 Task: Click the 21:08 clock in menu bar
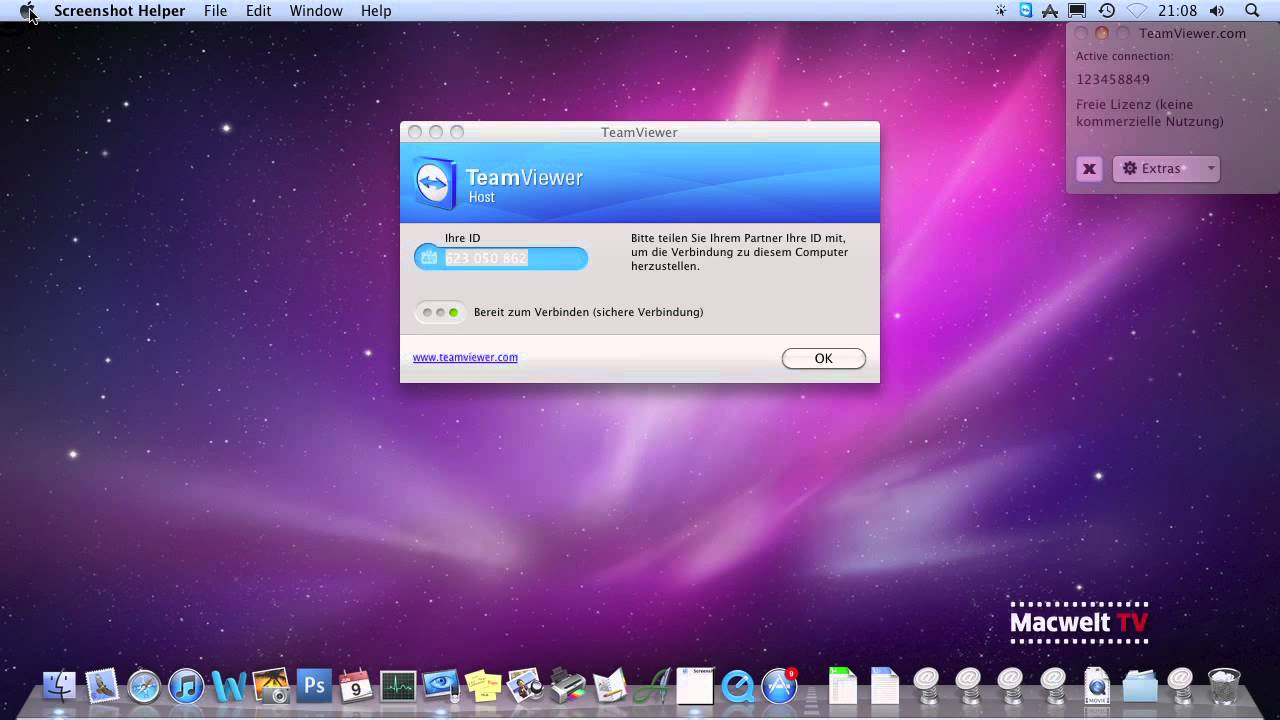tap(1177, 11)
